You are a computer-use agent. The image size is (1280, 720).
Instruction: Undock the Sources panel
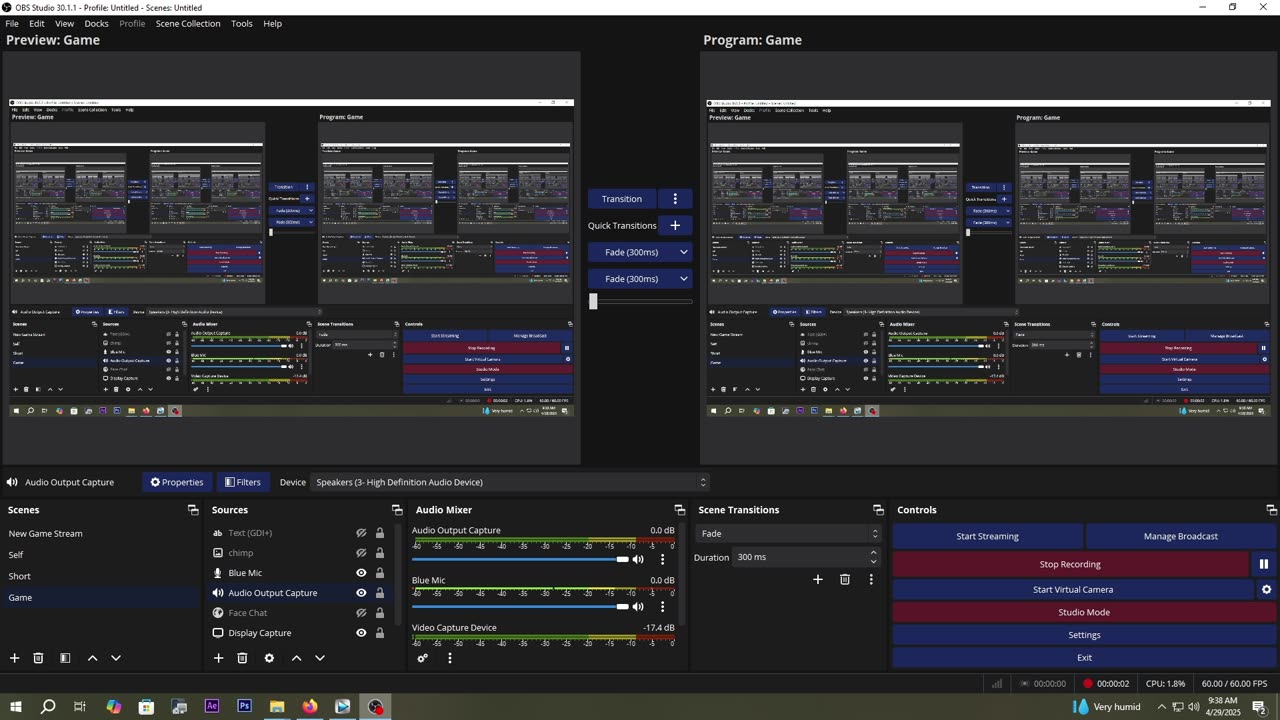(x=397, y=510)
